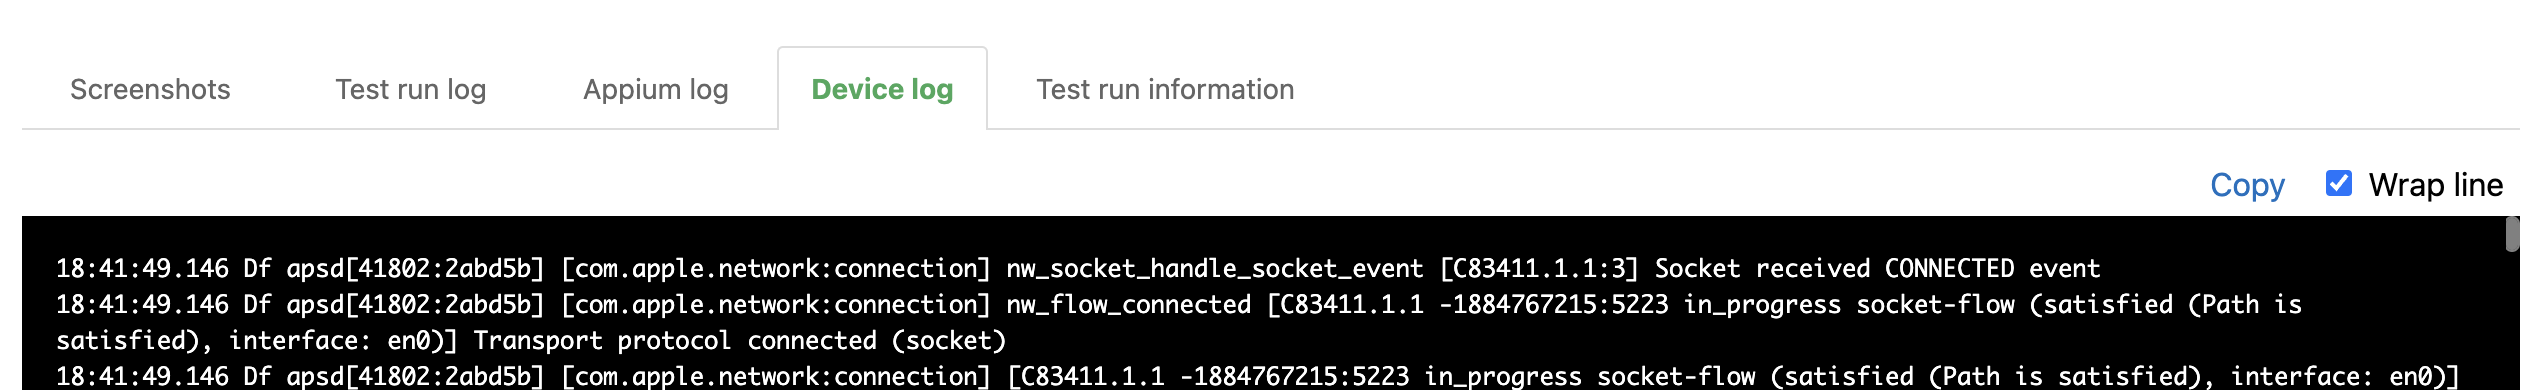The image size is (2538, 390).
Task: Click the 'Transport protocol connected (socket)' text
Action: click(x=739, y=340)
